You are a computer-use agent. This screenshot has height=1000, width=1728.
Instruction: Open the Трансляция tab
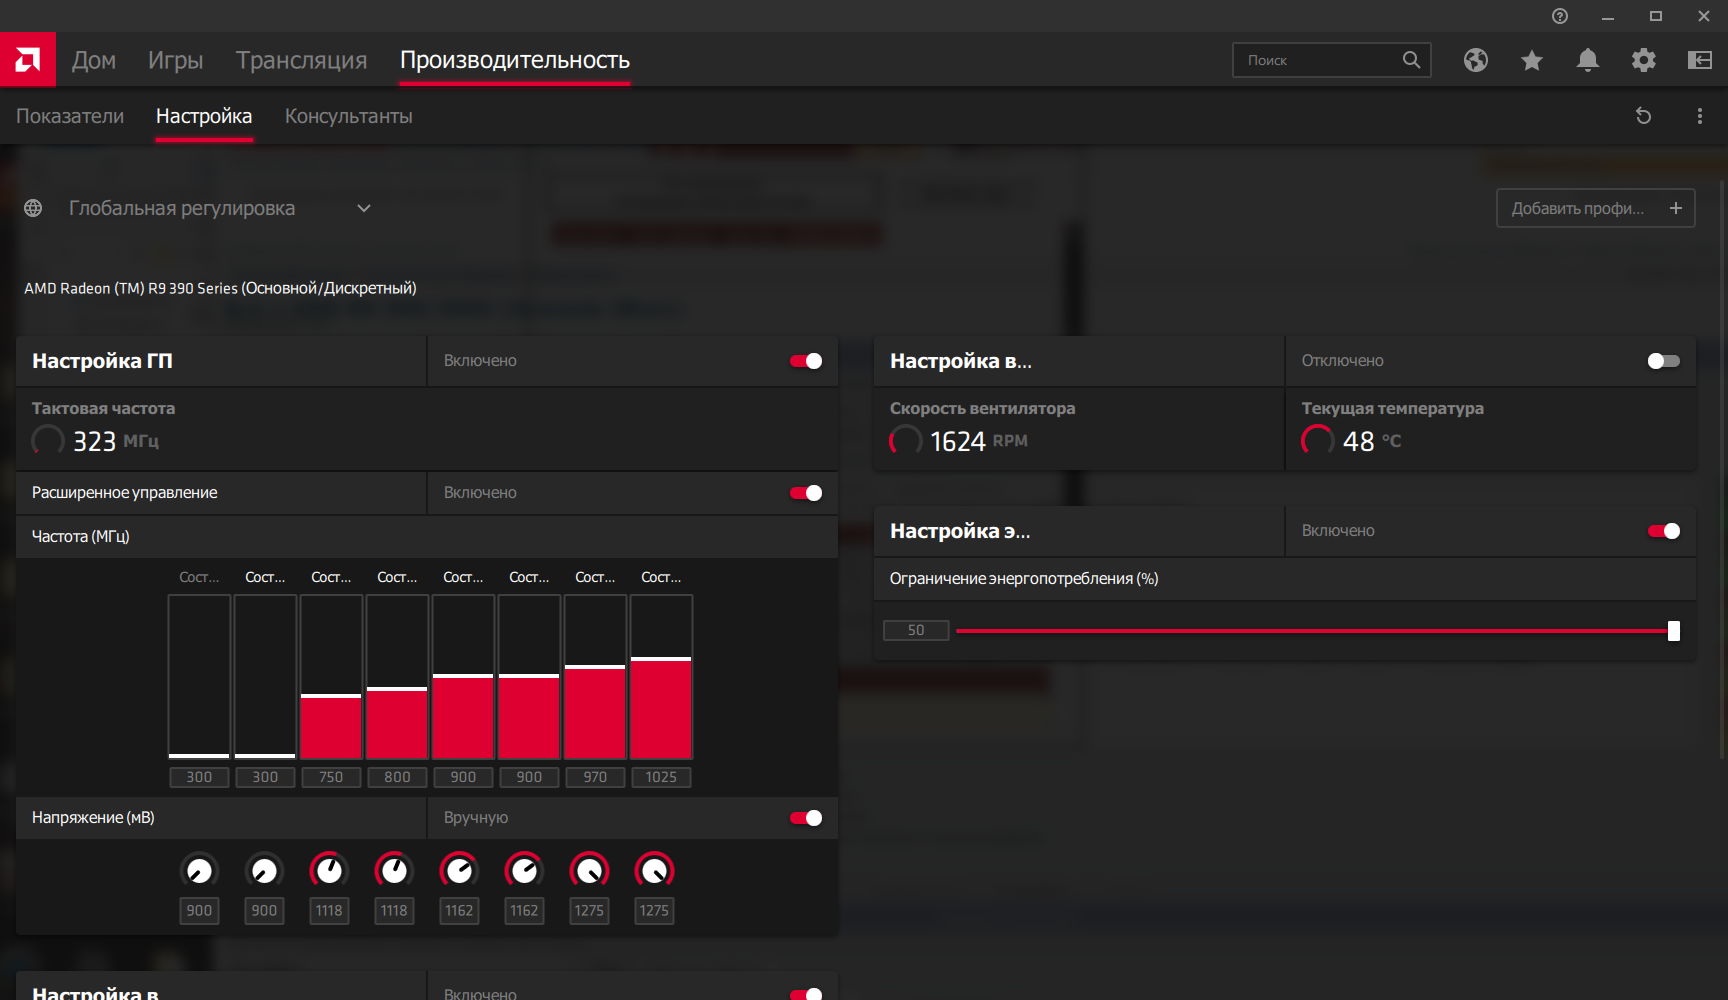click(302, 60)
